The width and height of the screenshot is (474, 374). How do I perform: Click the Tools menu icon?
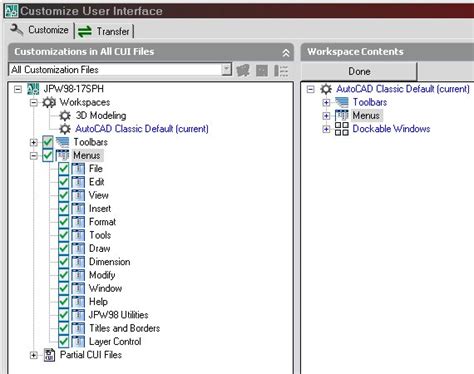click(x=78, y=235)
